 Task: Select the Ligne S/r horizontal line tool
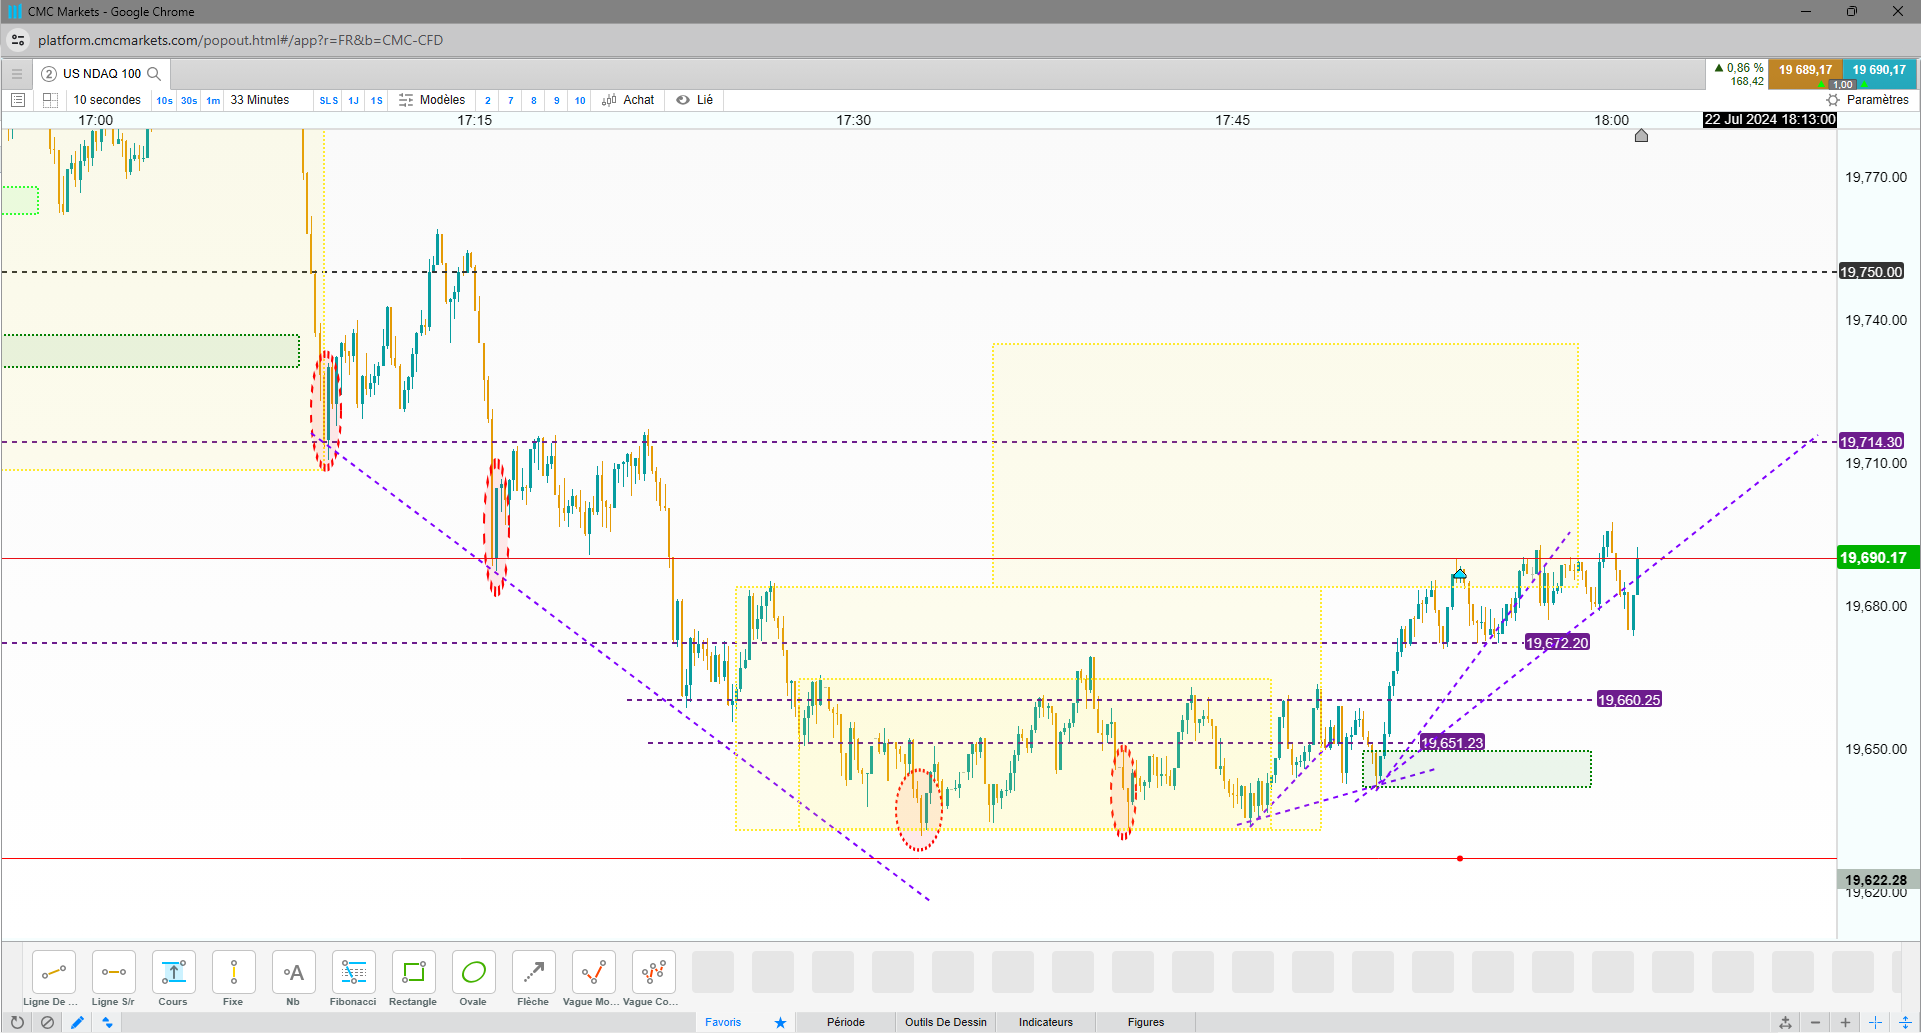point(113,972)
